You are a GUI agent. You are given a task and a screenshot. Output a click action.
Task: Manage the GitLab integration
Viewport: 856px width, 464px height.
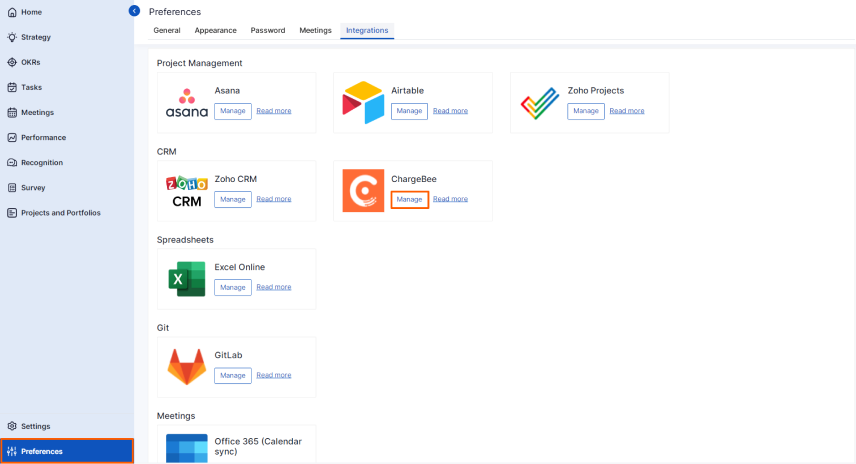pyautogui.click(x=233, y=376)
